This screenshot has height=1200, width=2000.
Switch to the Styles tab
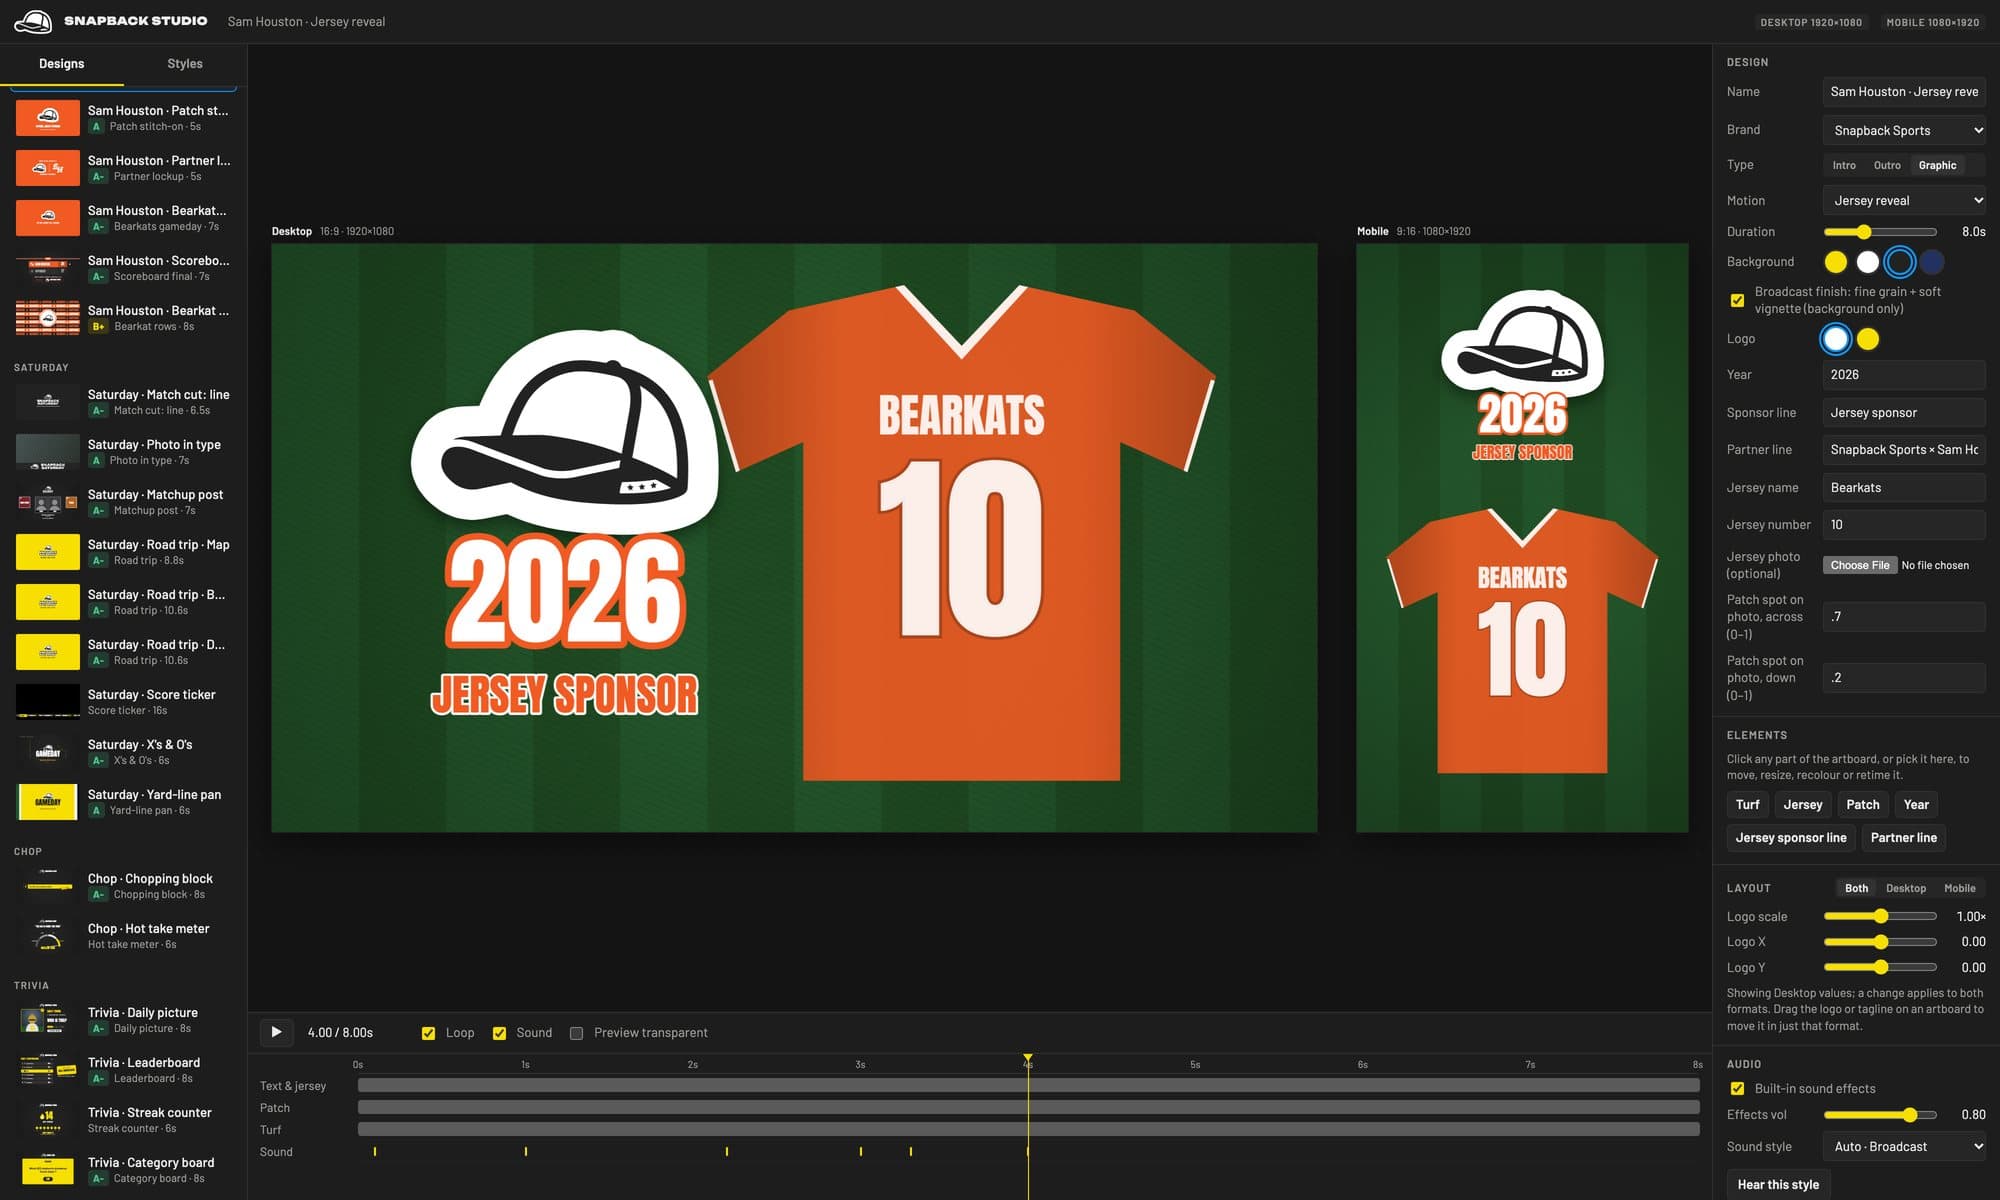coord(185,63)
